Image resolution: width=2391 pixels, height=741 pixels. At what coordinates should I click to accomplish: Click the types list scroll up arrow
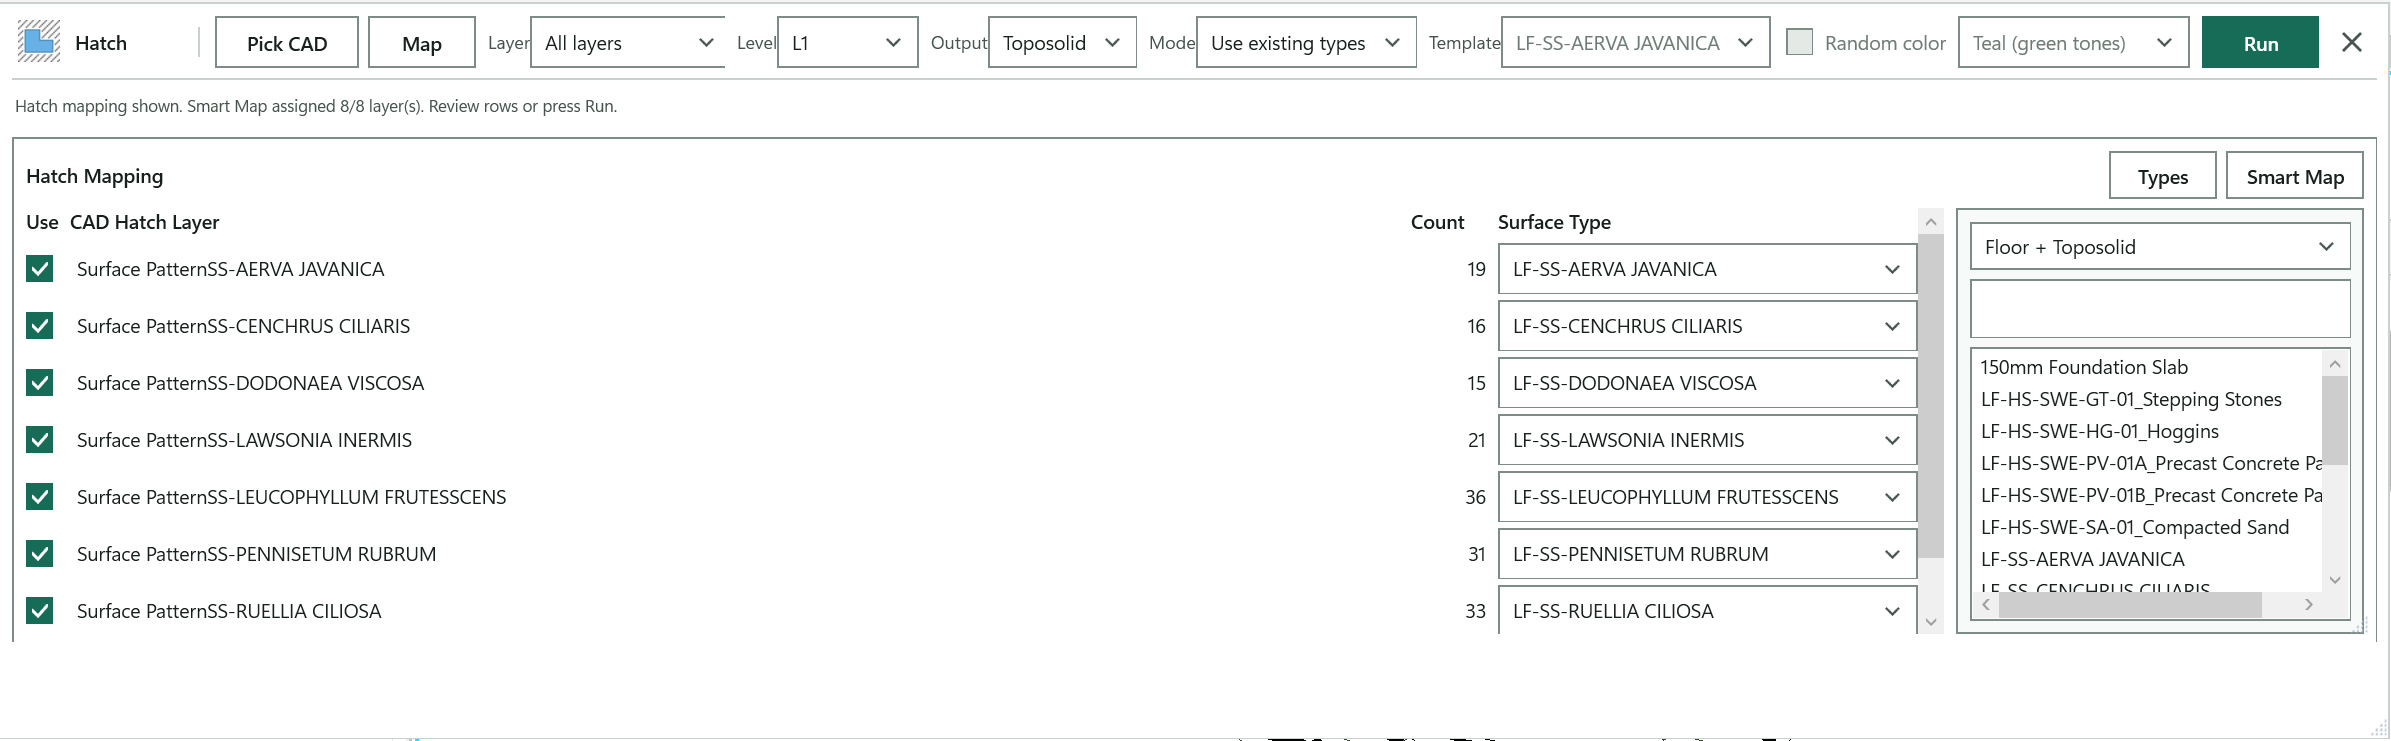[2335, 364]
